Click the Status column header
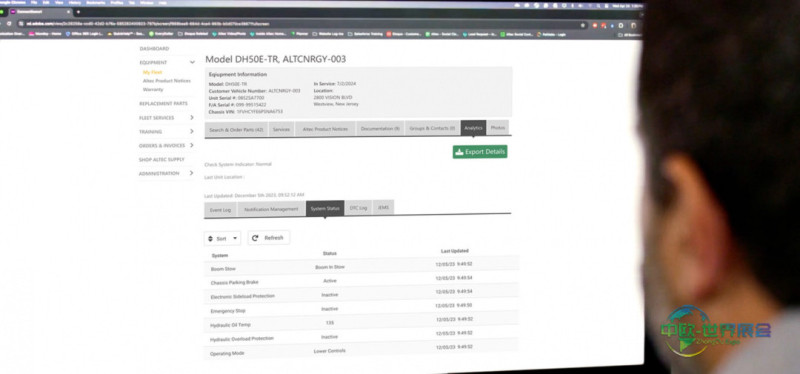This screenshot has height=374, width=800. (330, 253)
